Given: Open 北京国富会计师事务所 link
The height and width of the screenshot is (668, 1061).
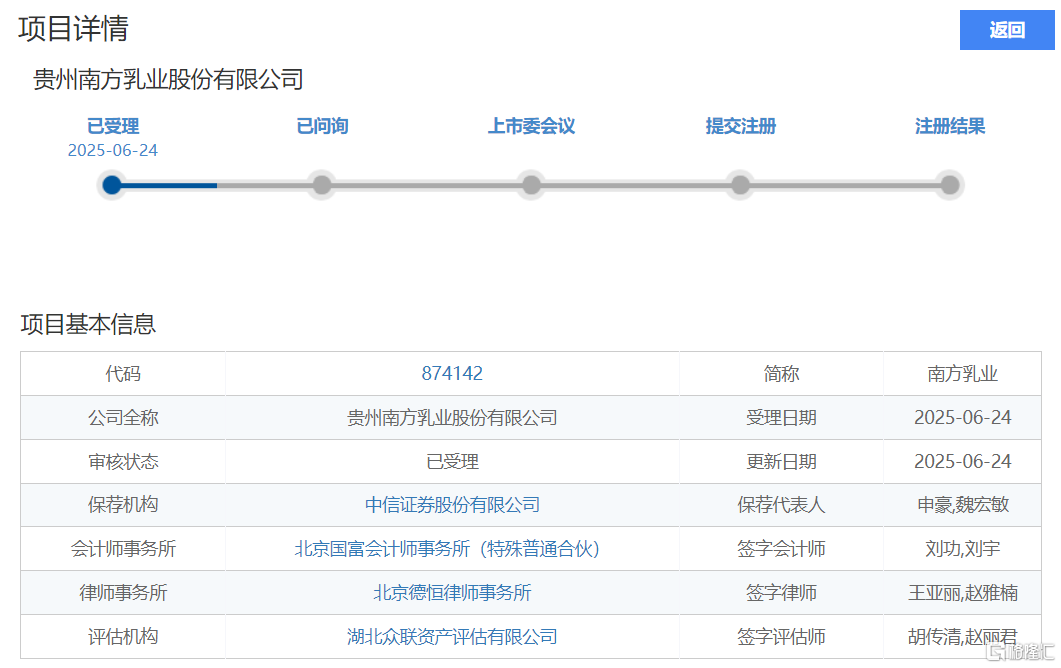Looking at the screenshot, I should 447,549.
